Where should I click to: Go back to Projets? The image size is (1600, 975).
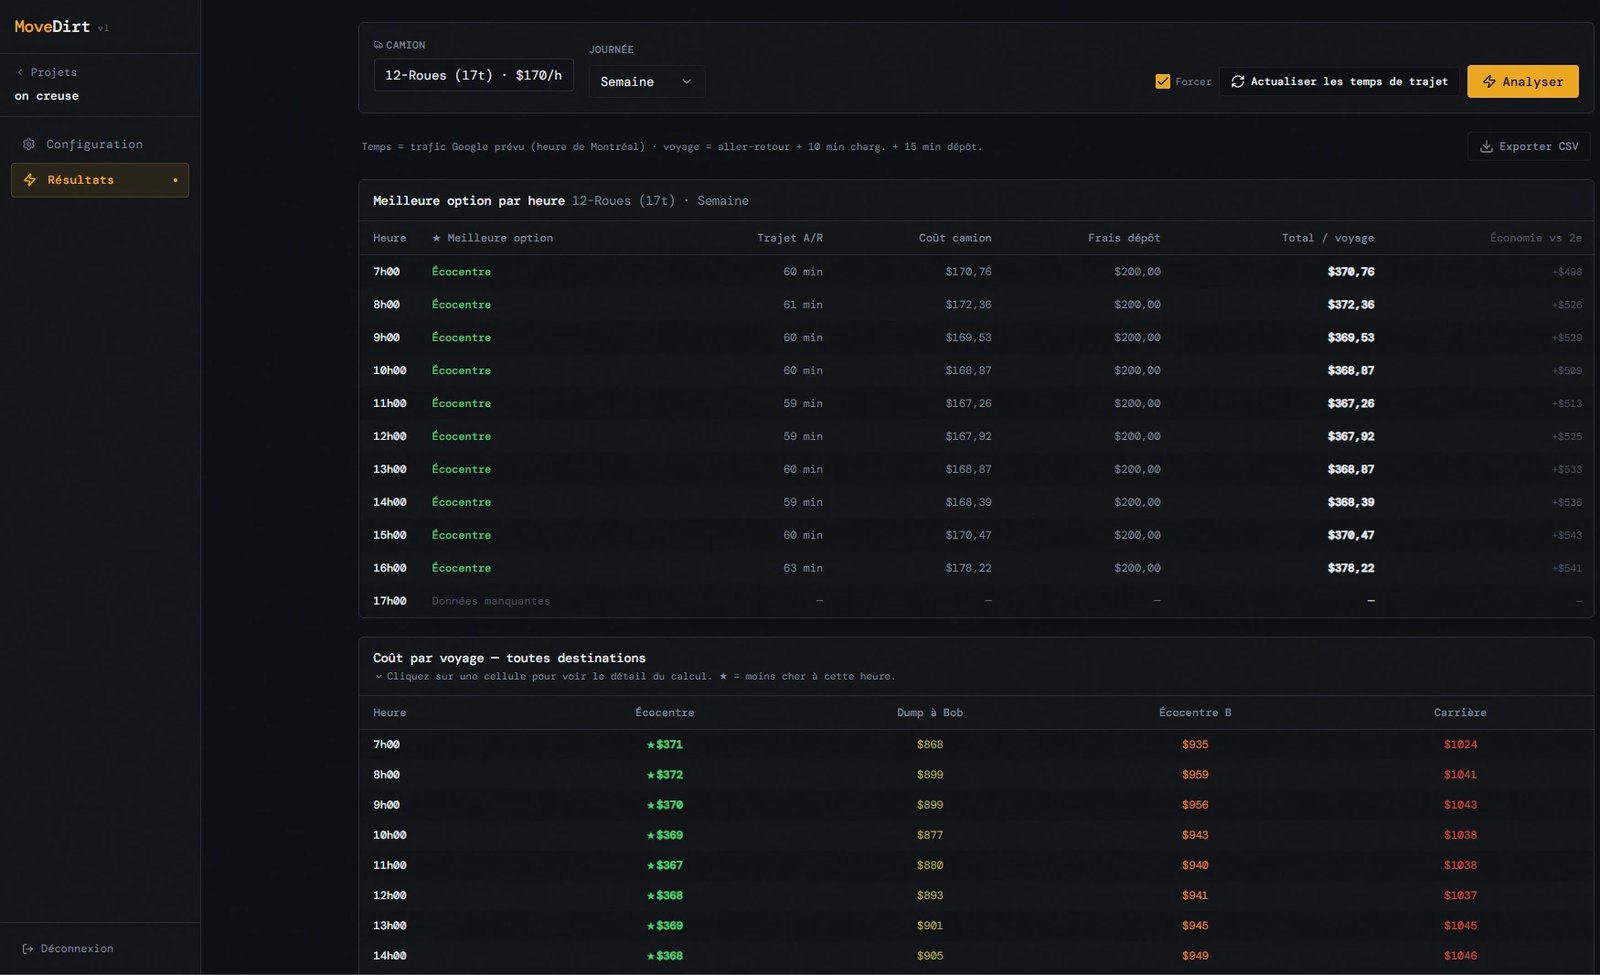(47, 72)
